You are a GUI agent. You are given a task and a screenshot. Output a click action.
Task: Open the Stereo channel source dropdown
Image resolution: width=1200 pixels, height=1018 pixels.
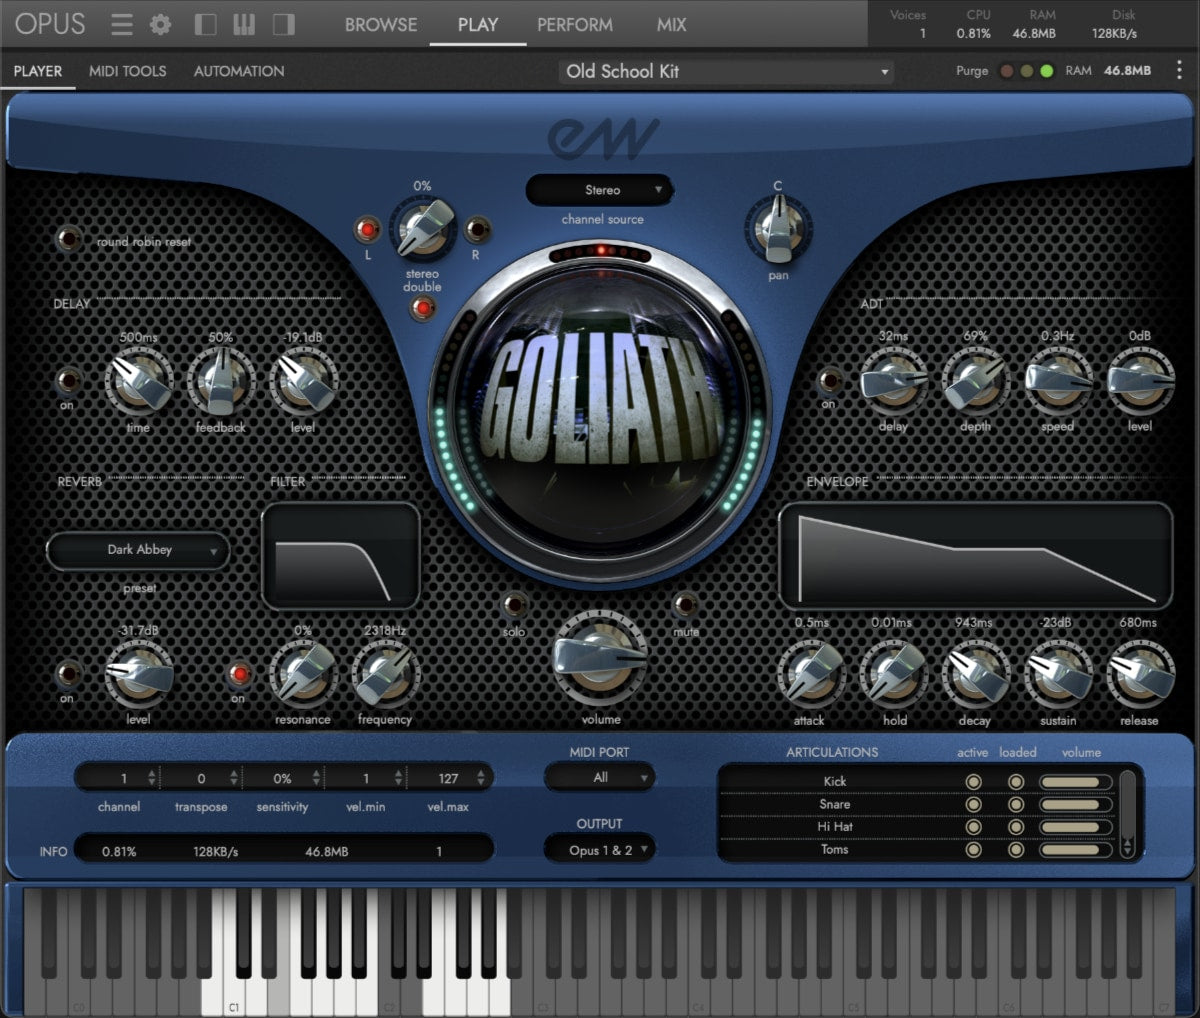tap(600, 190)
